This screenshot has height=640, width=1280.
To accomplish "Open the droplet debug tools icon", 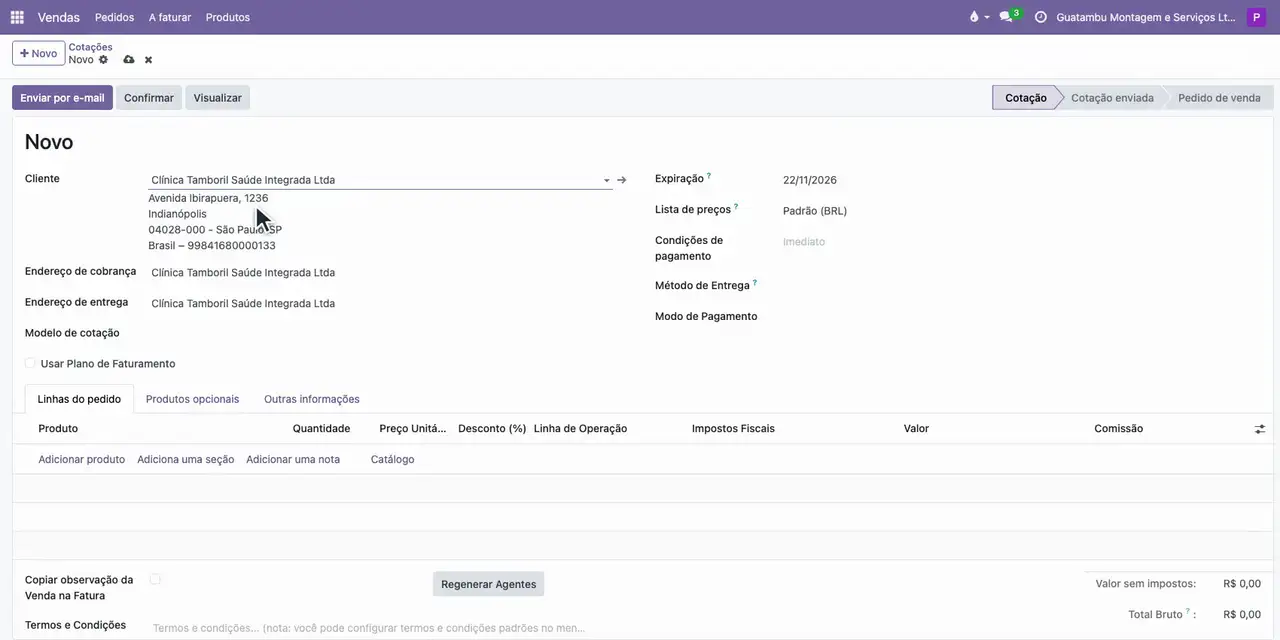I will (975, 17).
